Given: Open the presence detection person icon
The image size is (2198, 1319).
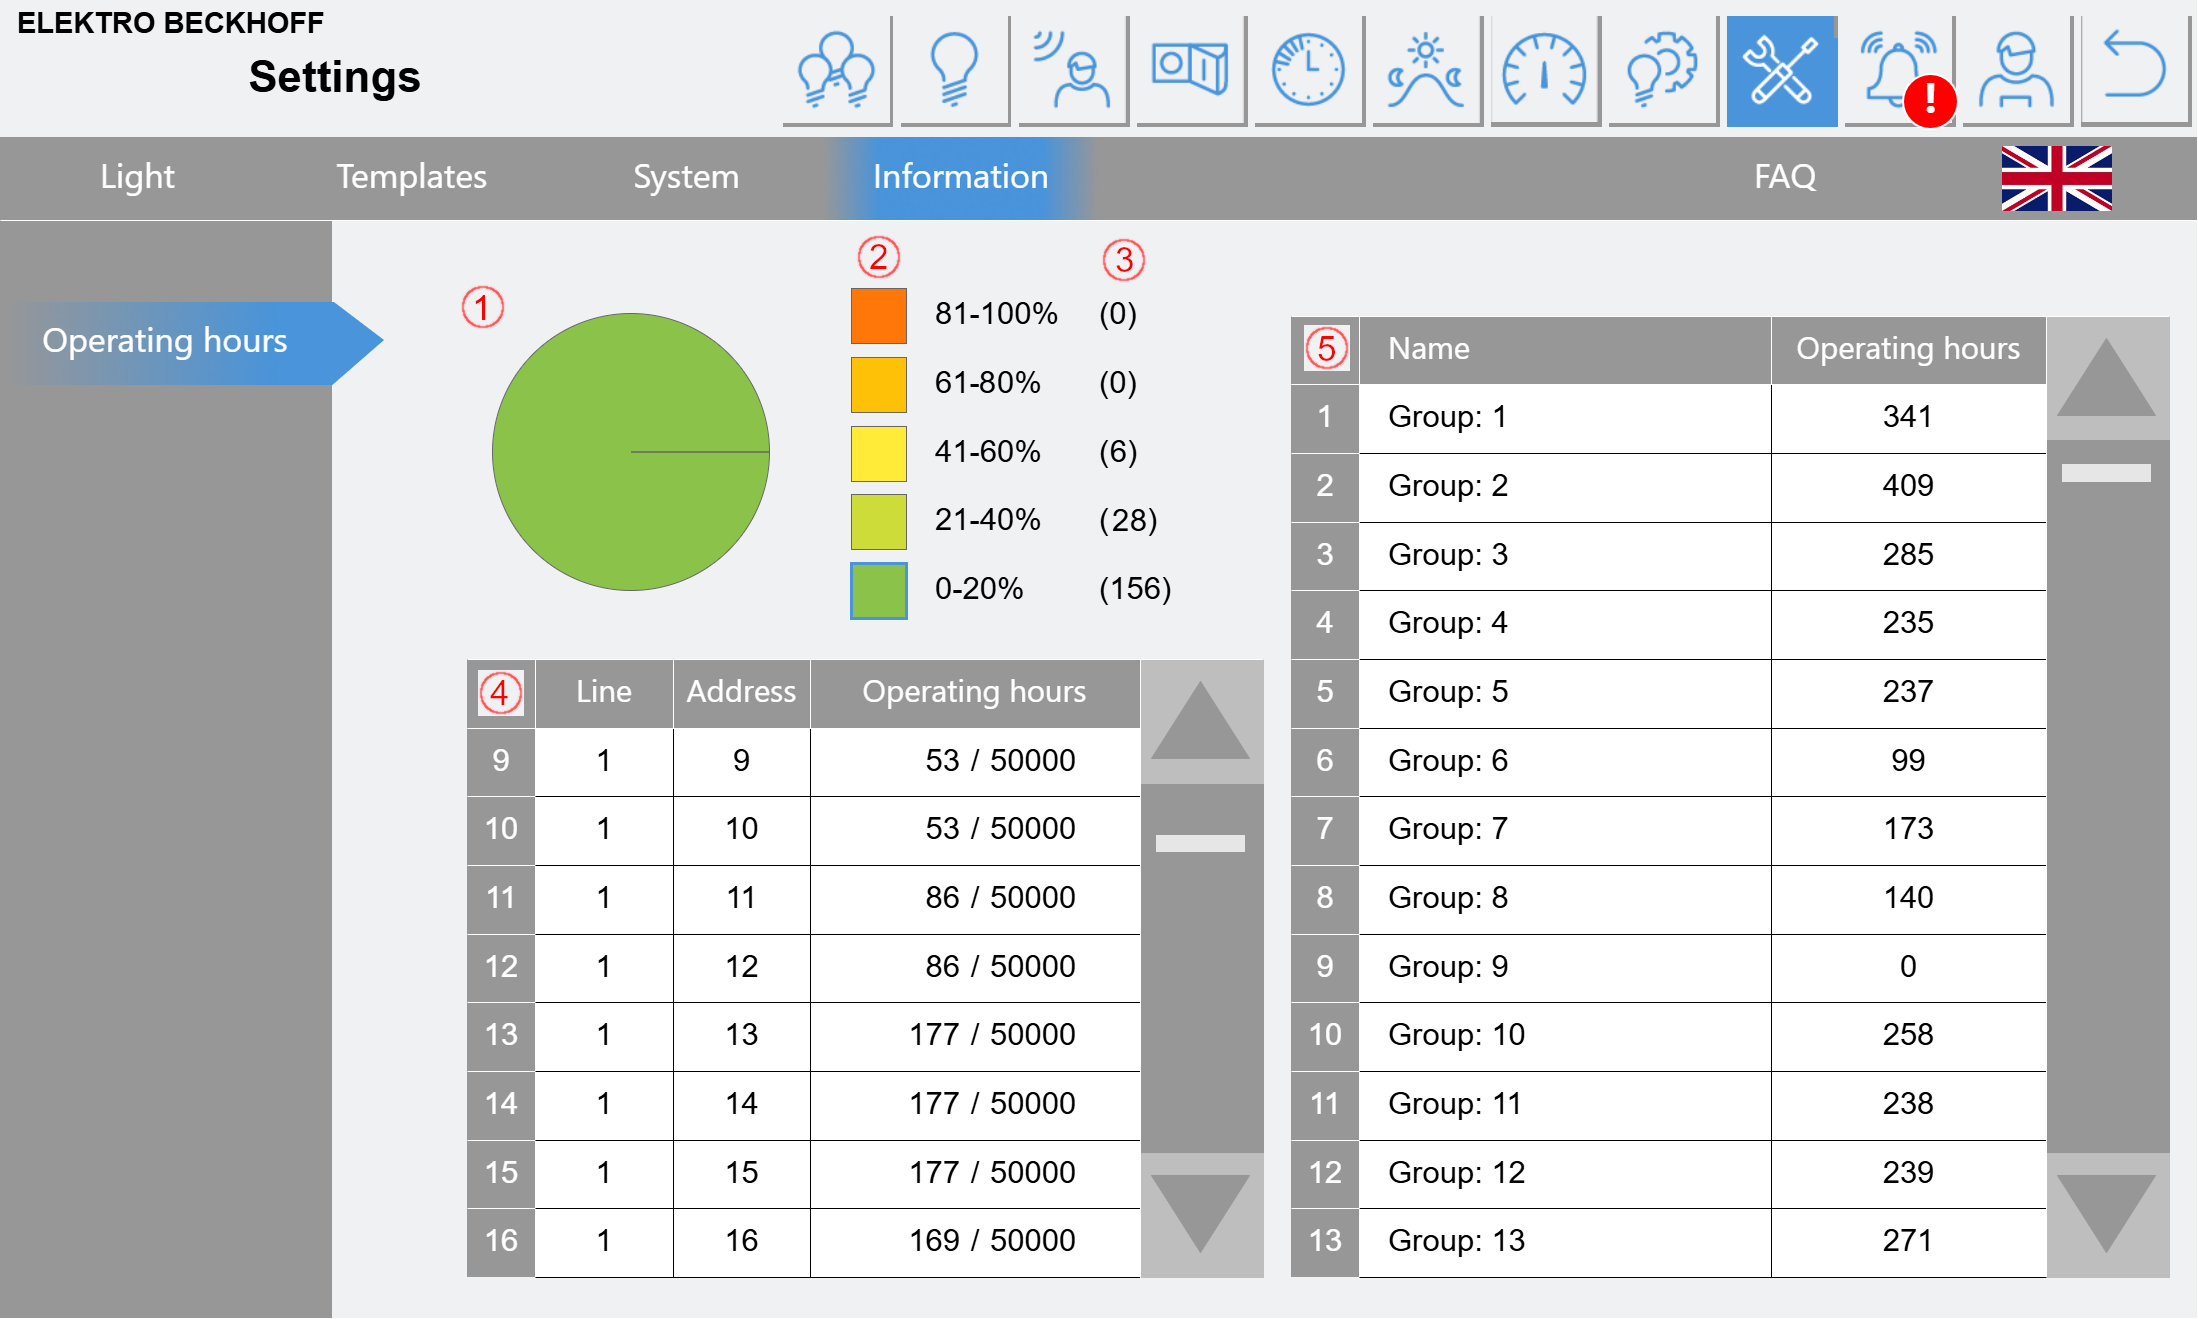Looking at the screenshot, I should [1073, 71].
